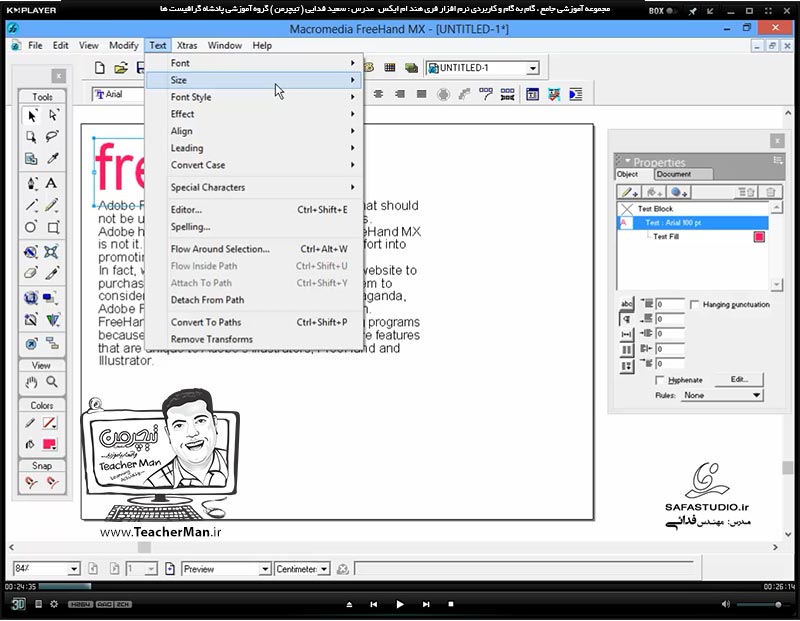Select the Hand tool in View section

pos(31,382)
